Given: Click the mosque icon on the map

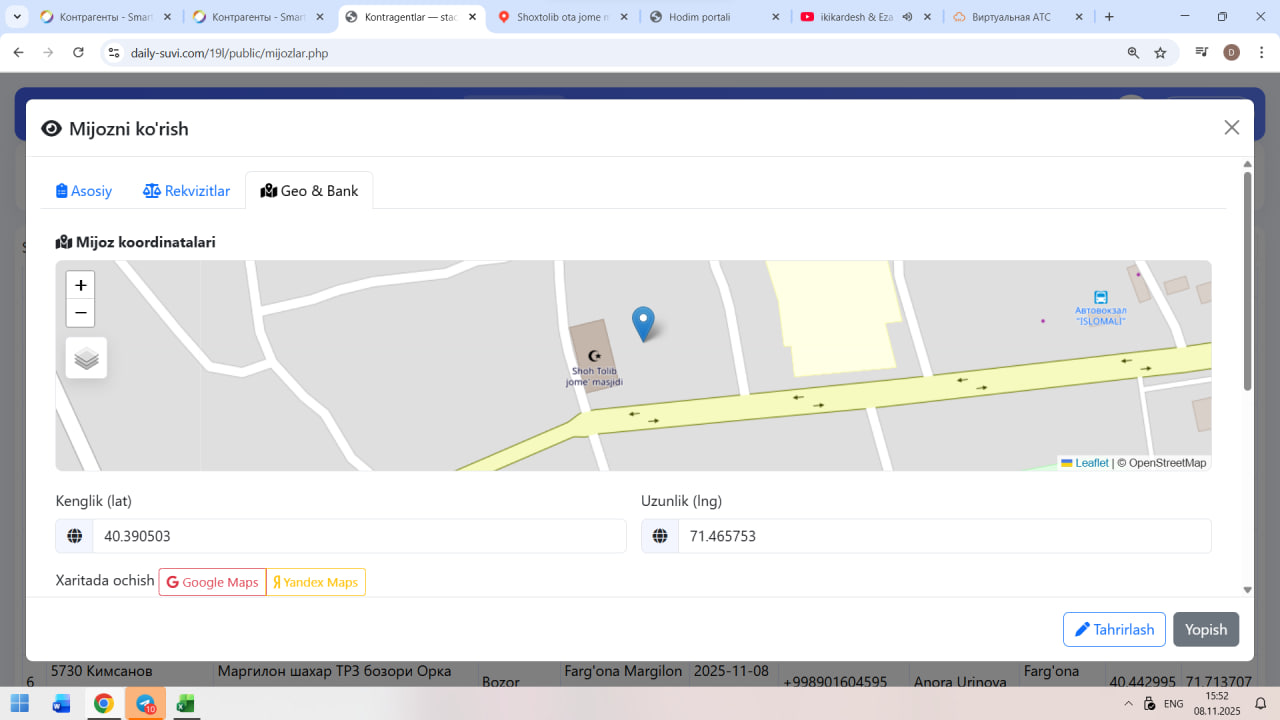Looking at the screenshot, I should click(x=595, y=355).
